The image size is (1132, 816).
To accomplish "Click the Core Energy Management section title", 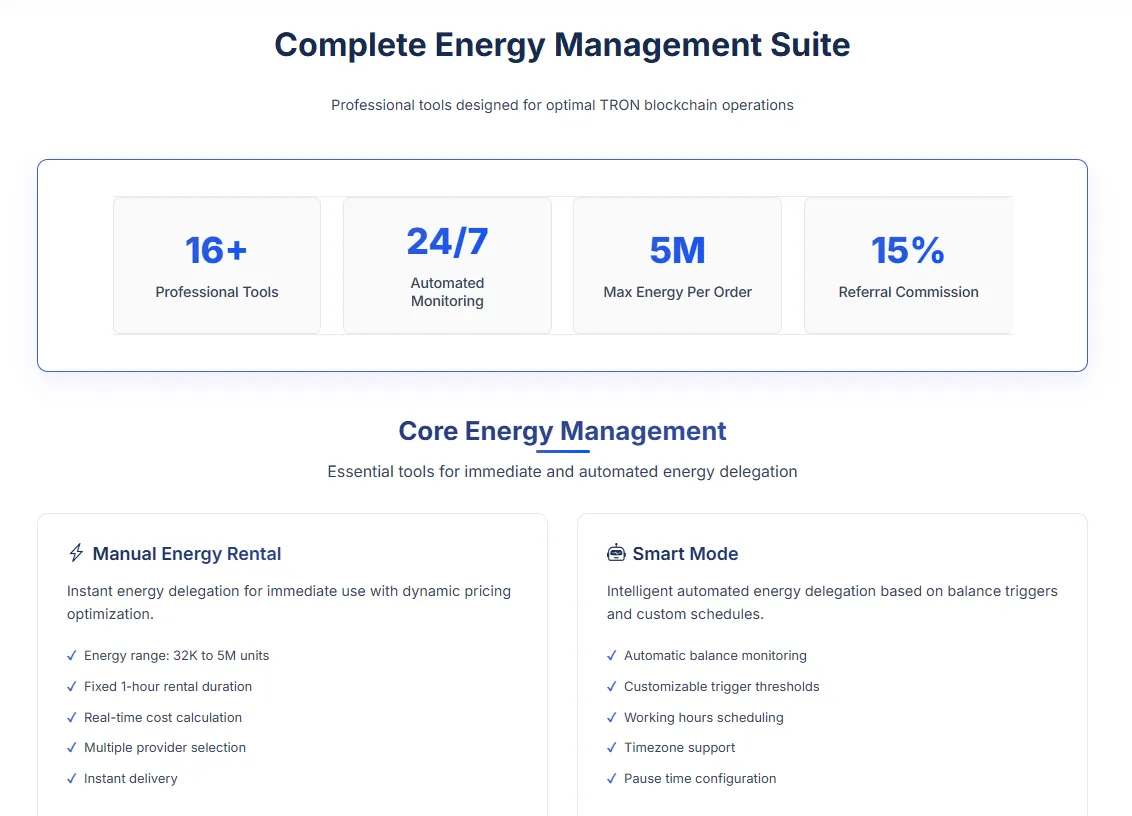I will (x=562, y=431).
